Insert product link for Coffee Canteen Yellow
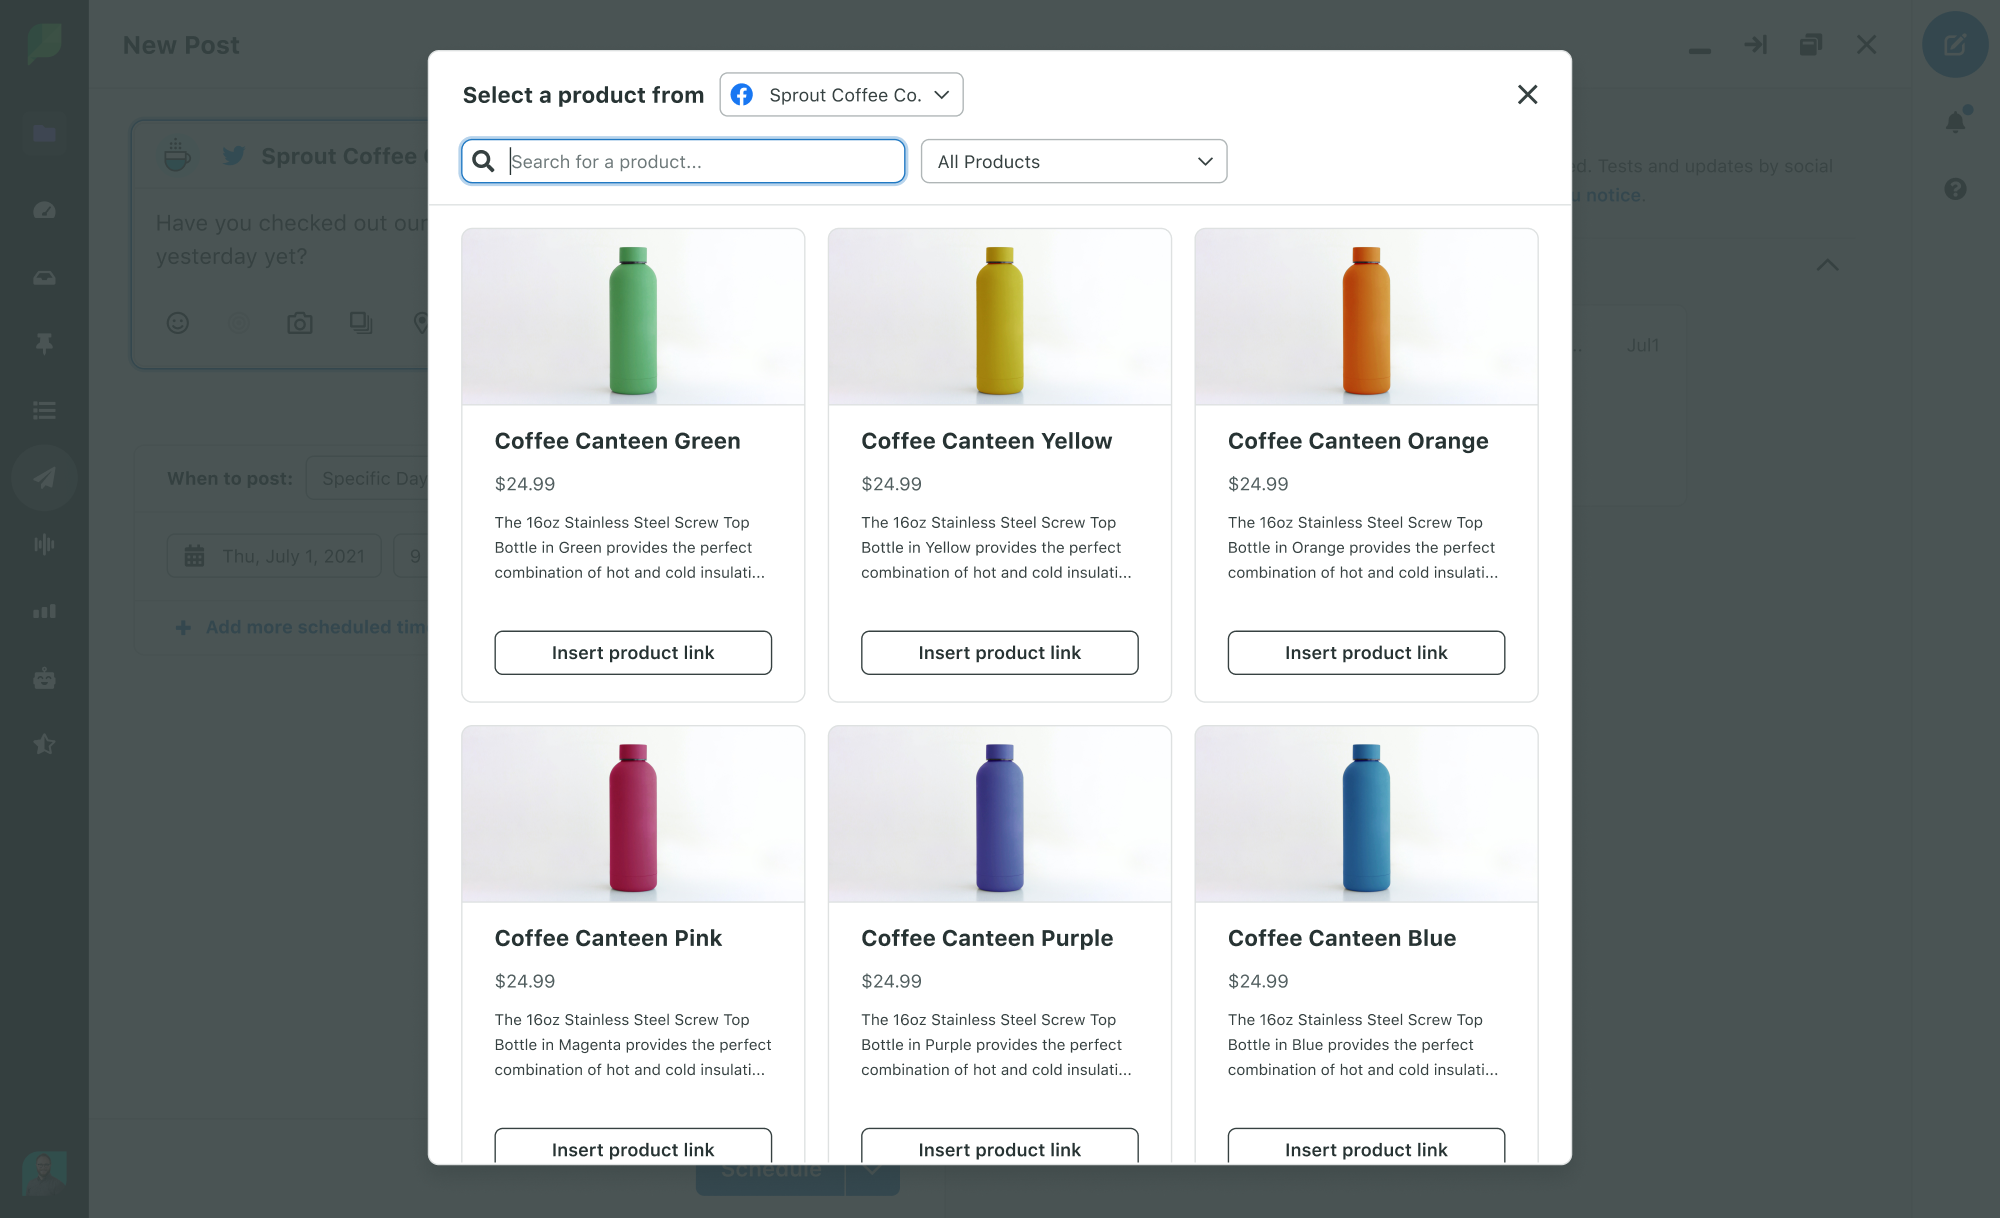Screen dimensions: 2000x1218 pyautogui.click(x=999, y=651)
